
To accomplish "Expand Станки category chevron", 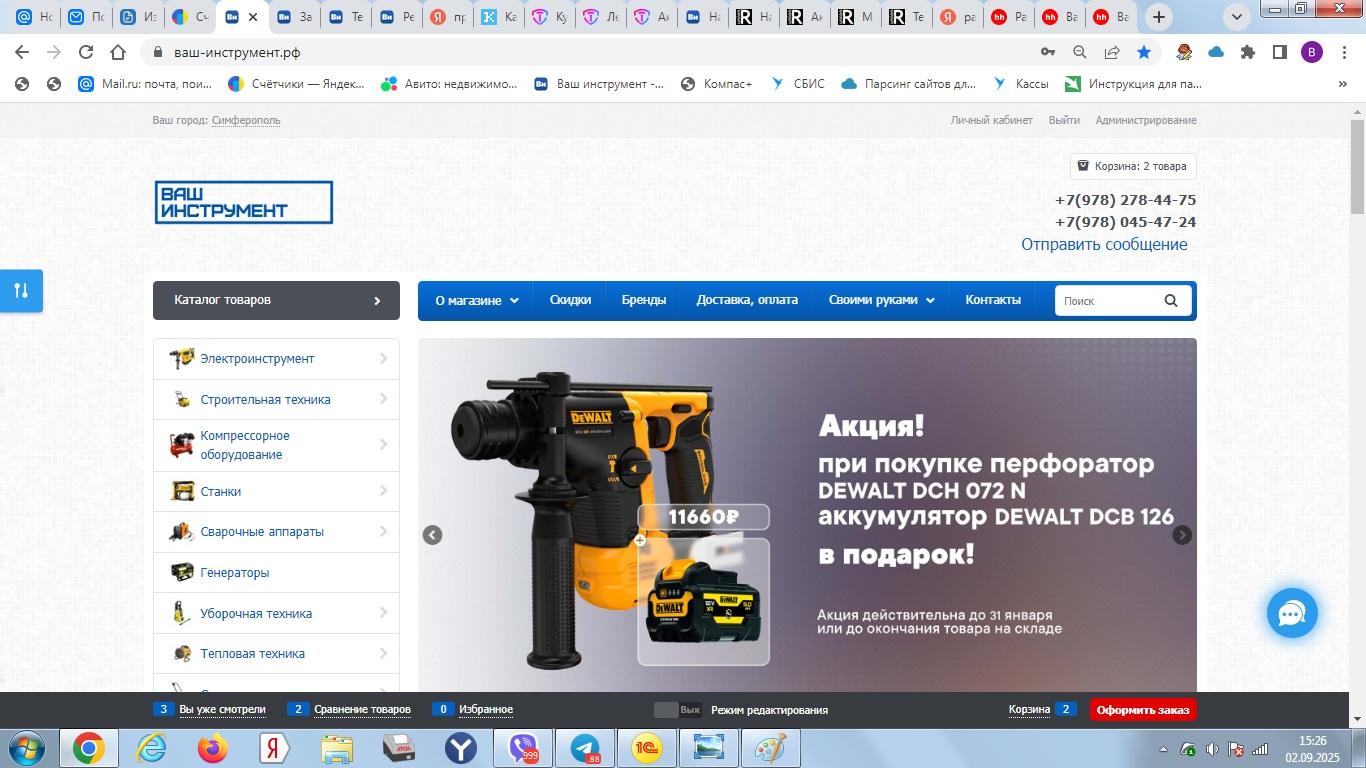I will pyautogui.click(x=383, y=491).
